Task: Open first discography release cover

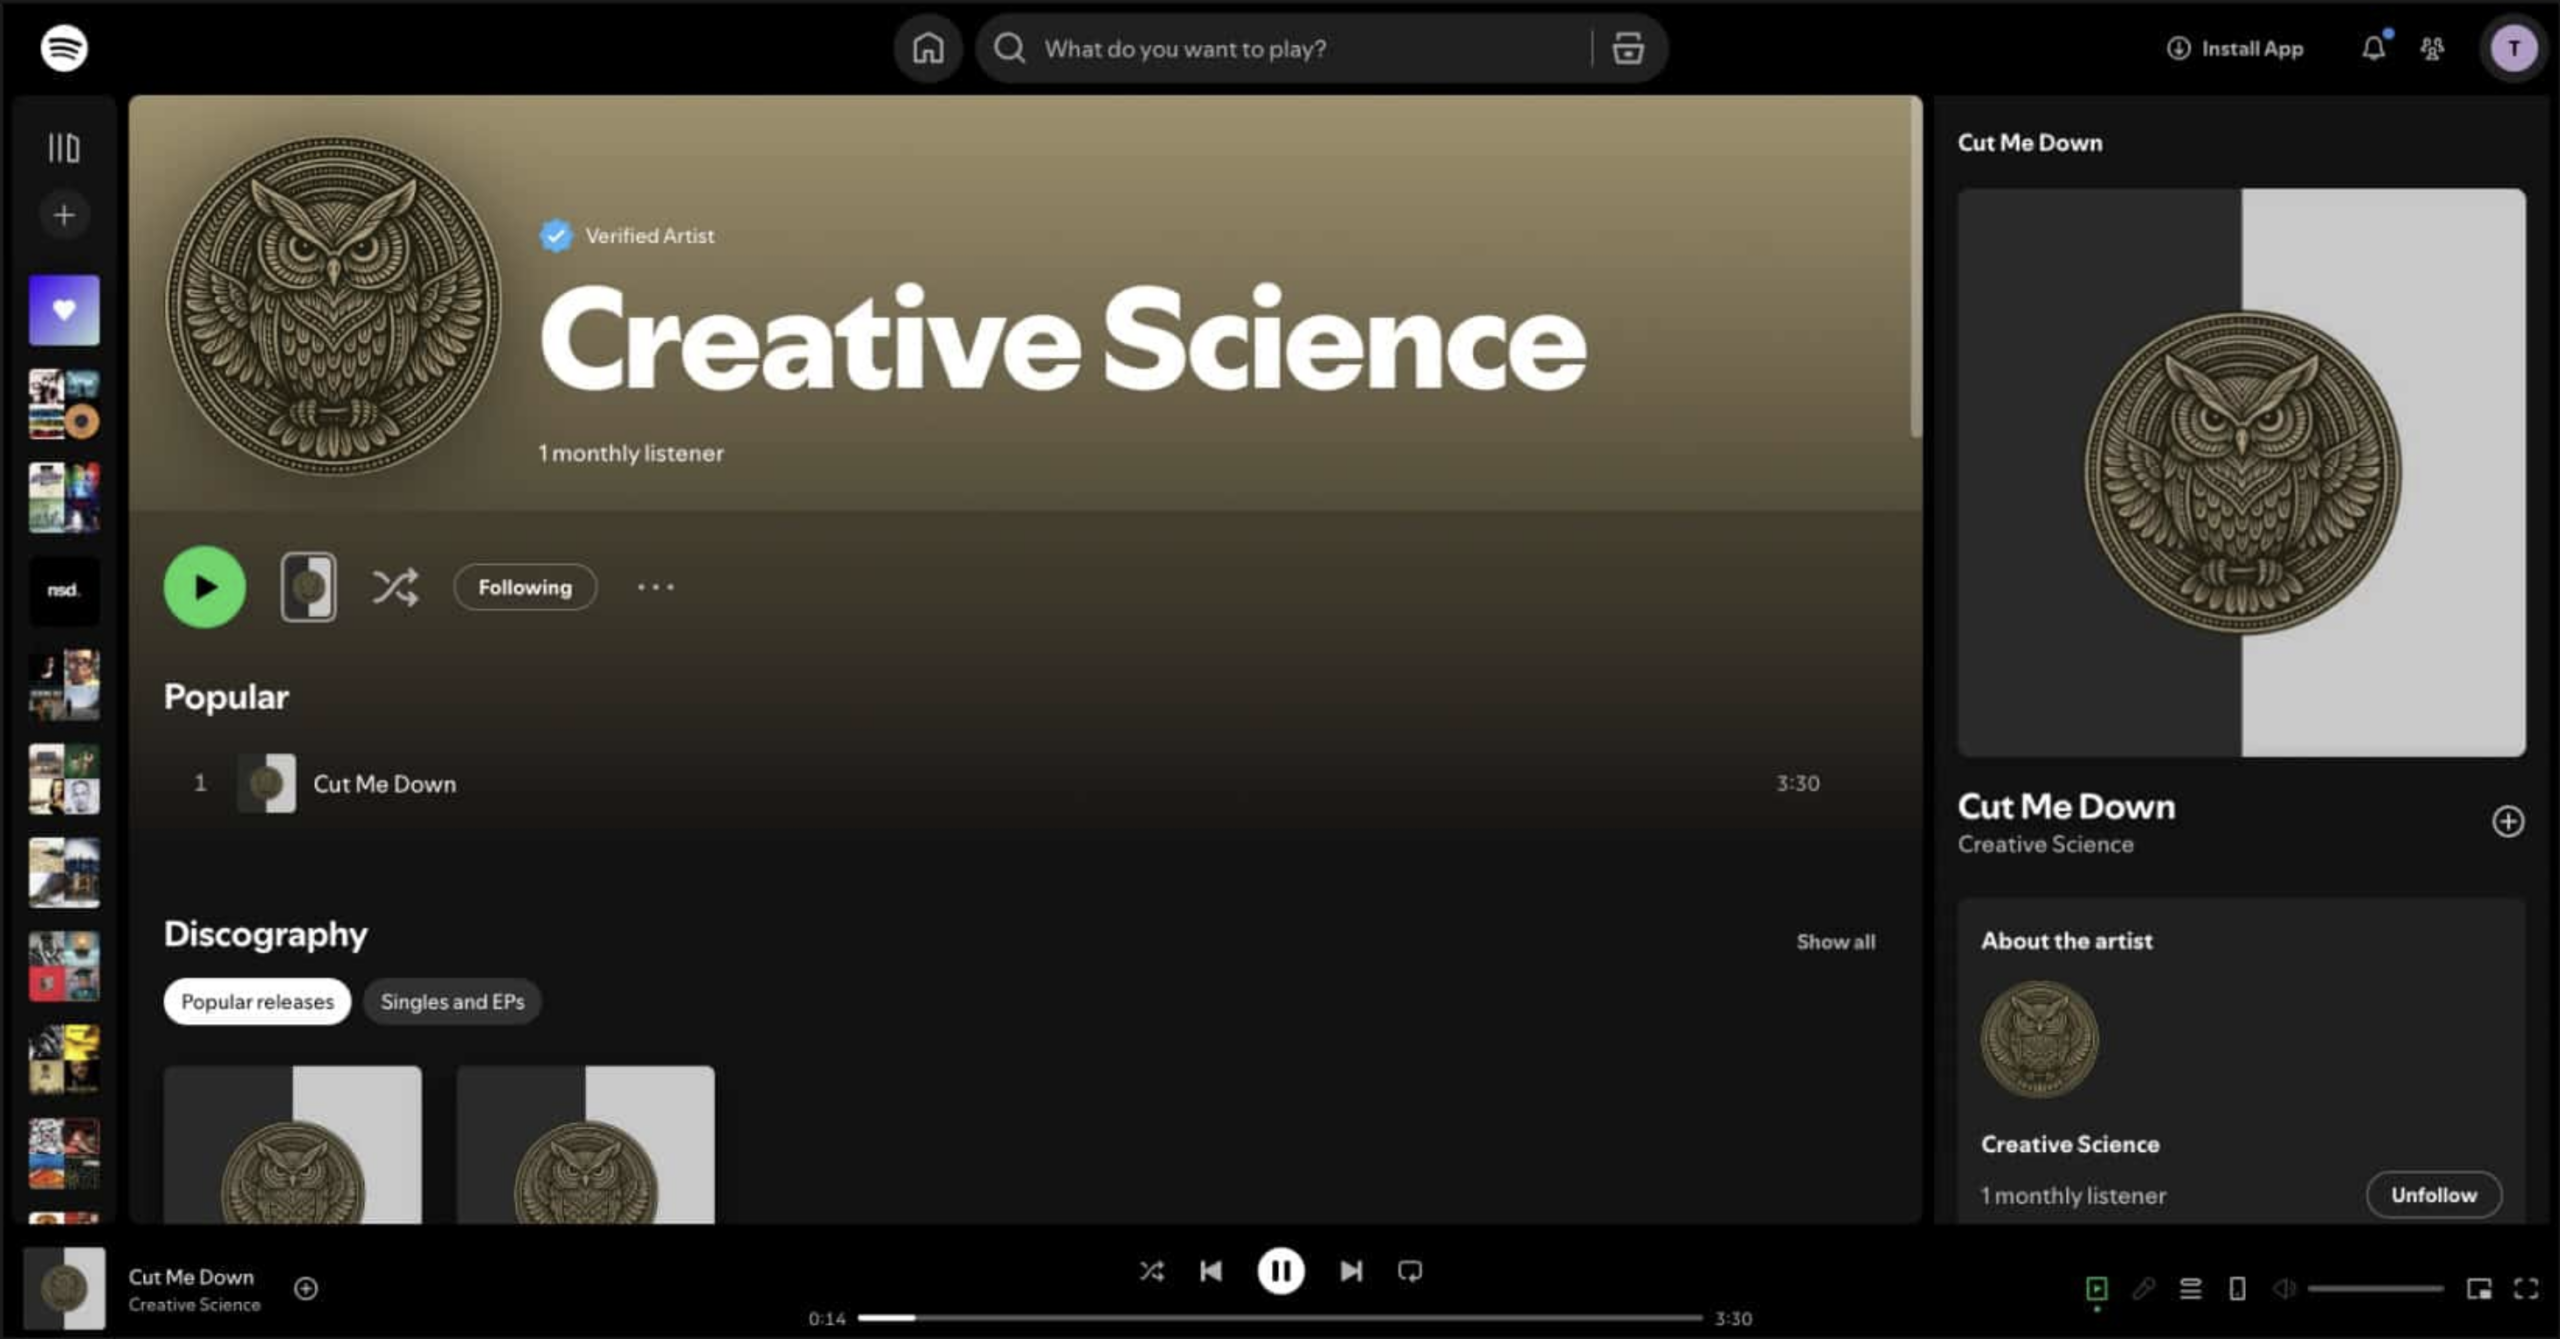Action: pos(293,1145)
